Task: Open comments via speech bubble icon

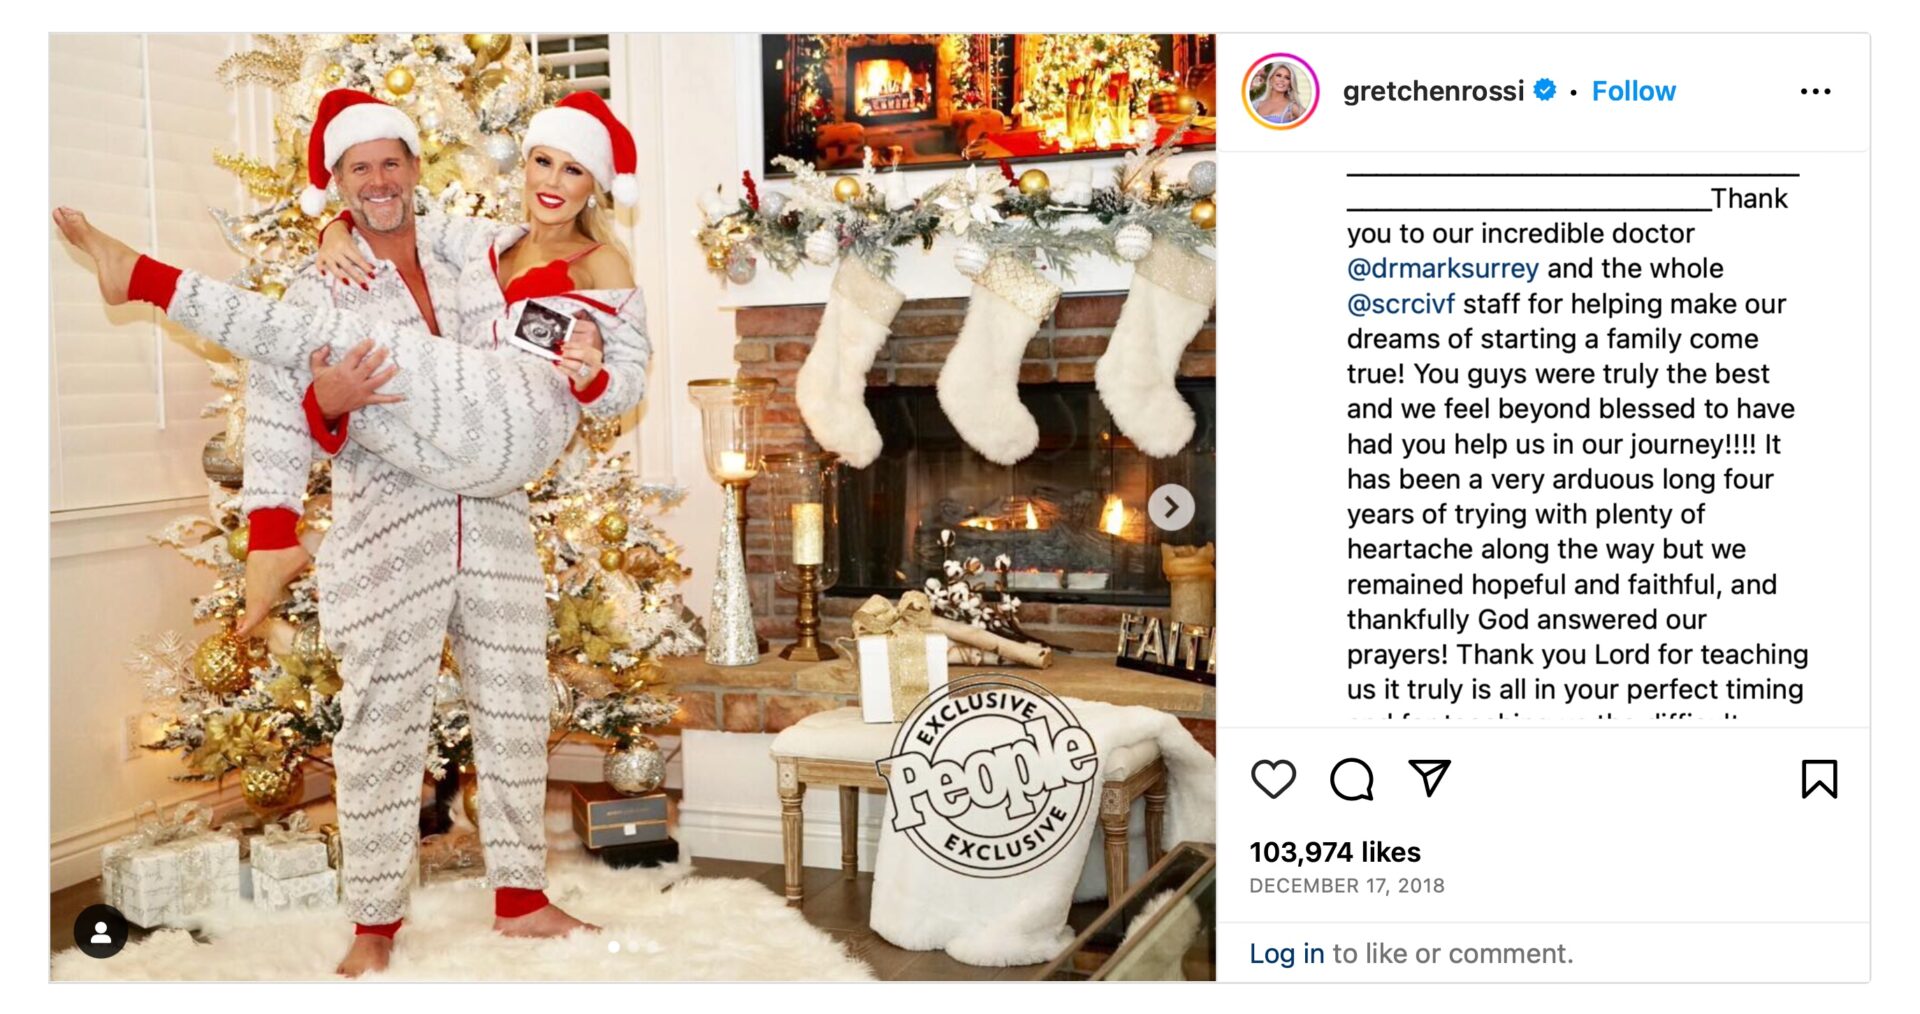Action: 1351,779
